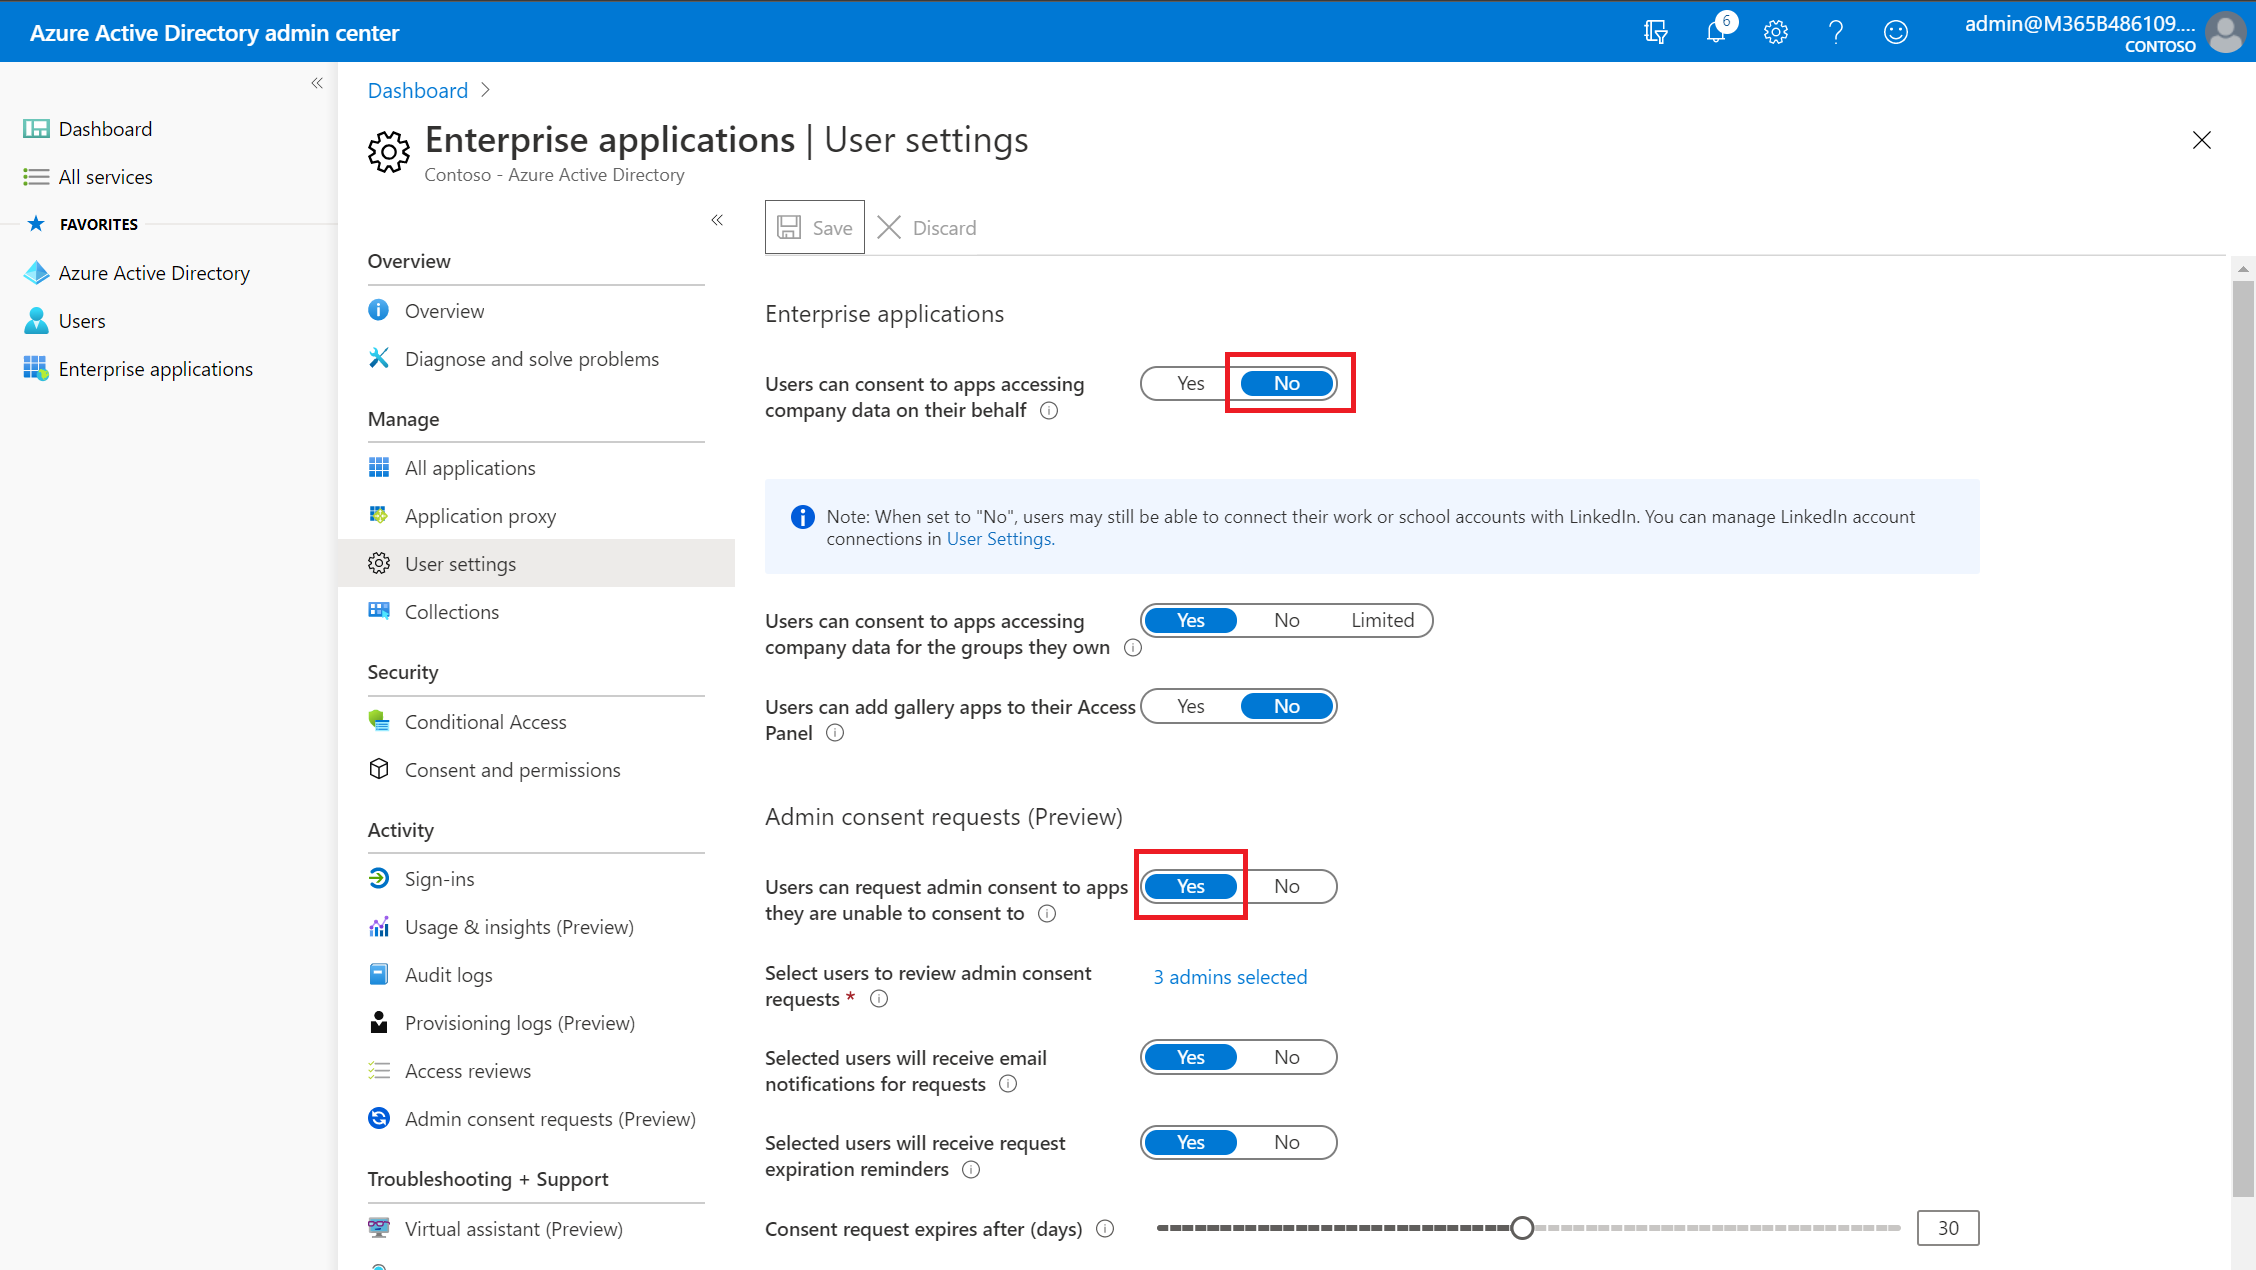Open the '3 admins selected' link
The image size is (2256, 1270).
(x=1230, y=977)
